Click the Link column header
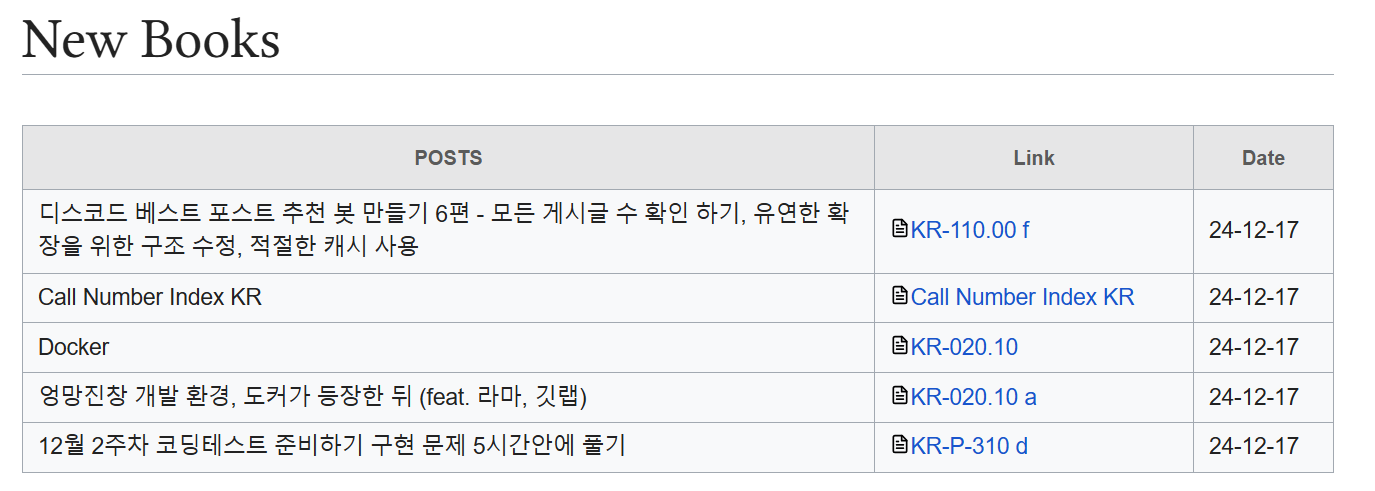The width and height of the screenshot is (1375, 491). pyautogui.click(x=1034, y=158)
